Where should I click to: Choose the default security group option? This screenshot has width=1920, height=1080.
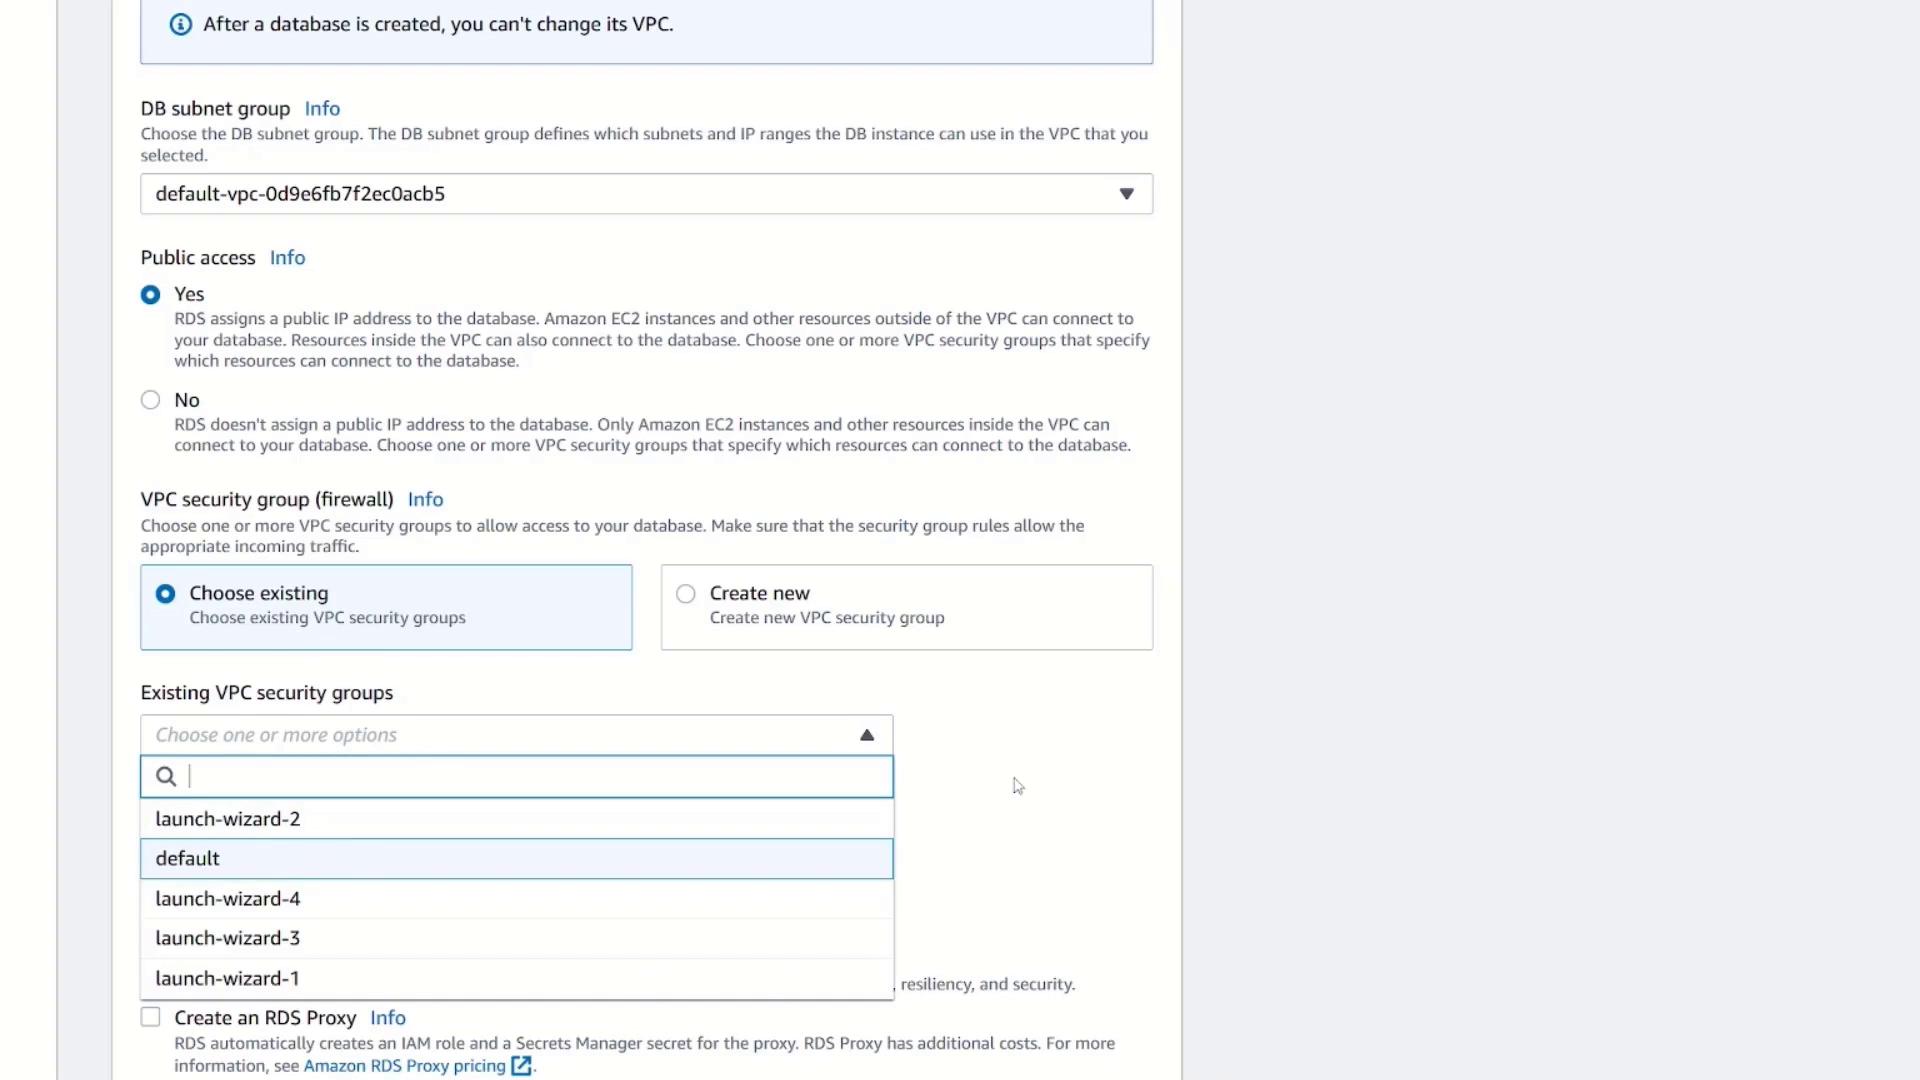click(x=188, y=859)
